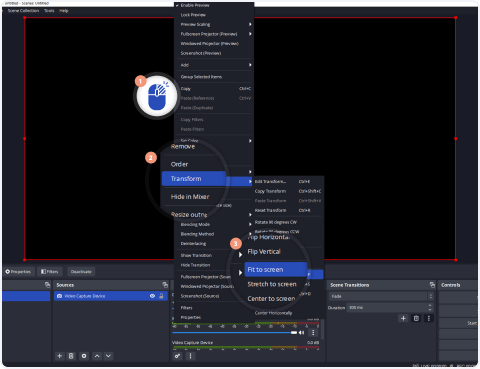Undock the Sources panel icon
Screen dimensions: 480x369
(165, 285)
